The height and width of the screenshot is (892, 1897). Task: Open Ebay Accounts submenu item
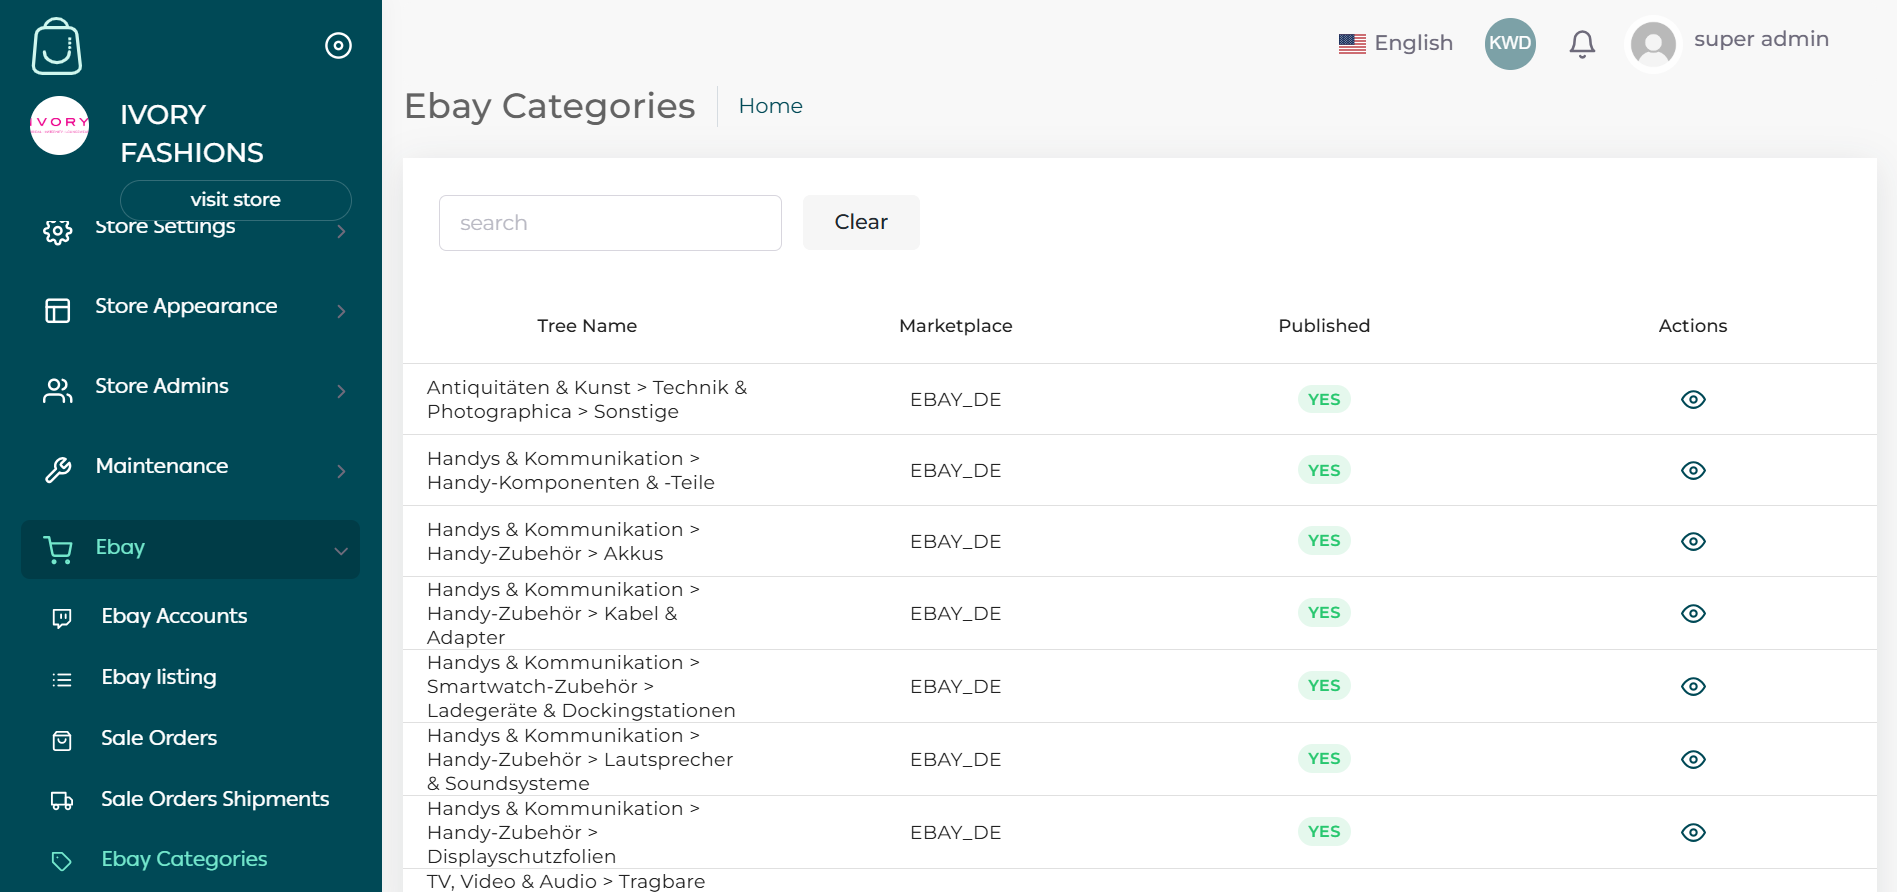coord(174,616)
